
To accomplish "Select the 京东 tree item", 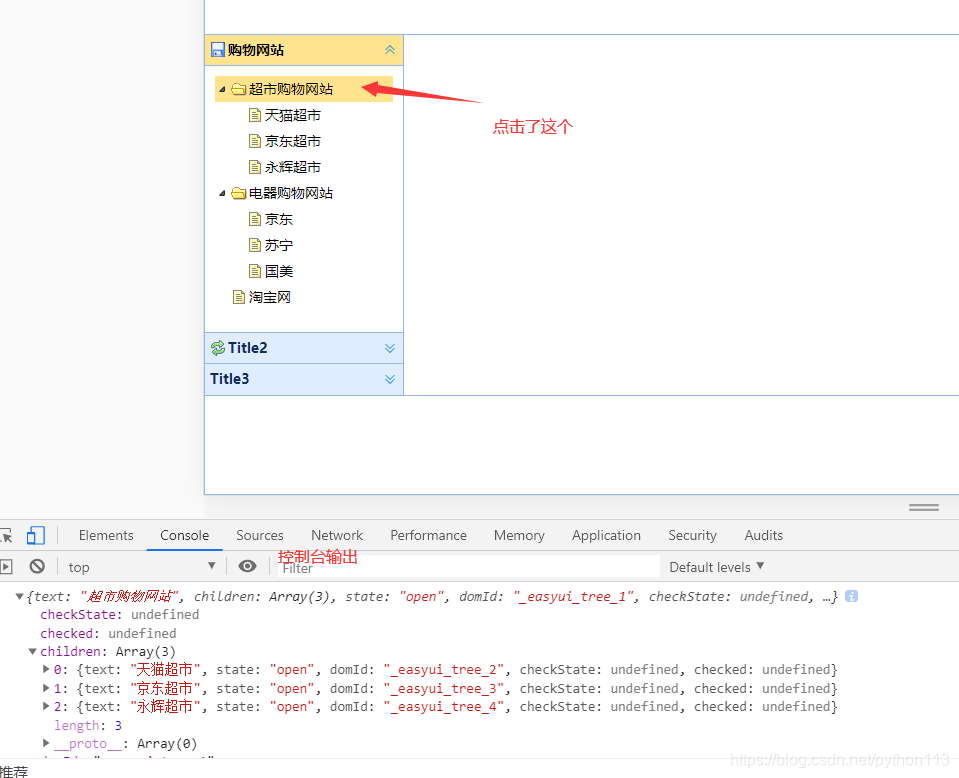I will click(x=279, y=219).
